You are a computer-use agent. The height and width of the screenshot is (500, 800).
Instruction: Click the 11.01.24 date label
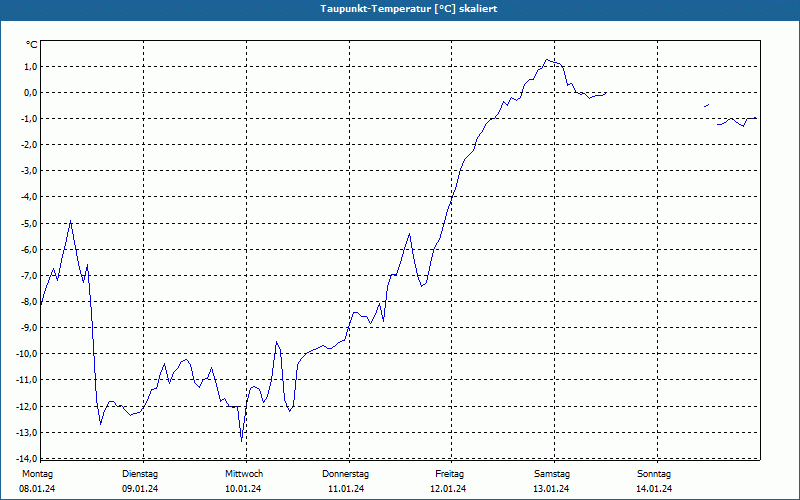(346, 489)
